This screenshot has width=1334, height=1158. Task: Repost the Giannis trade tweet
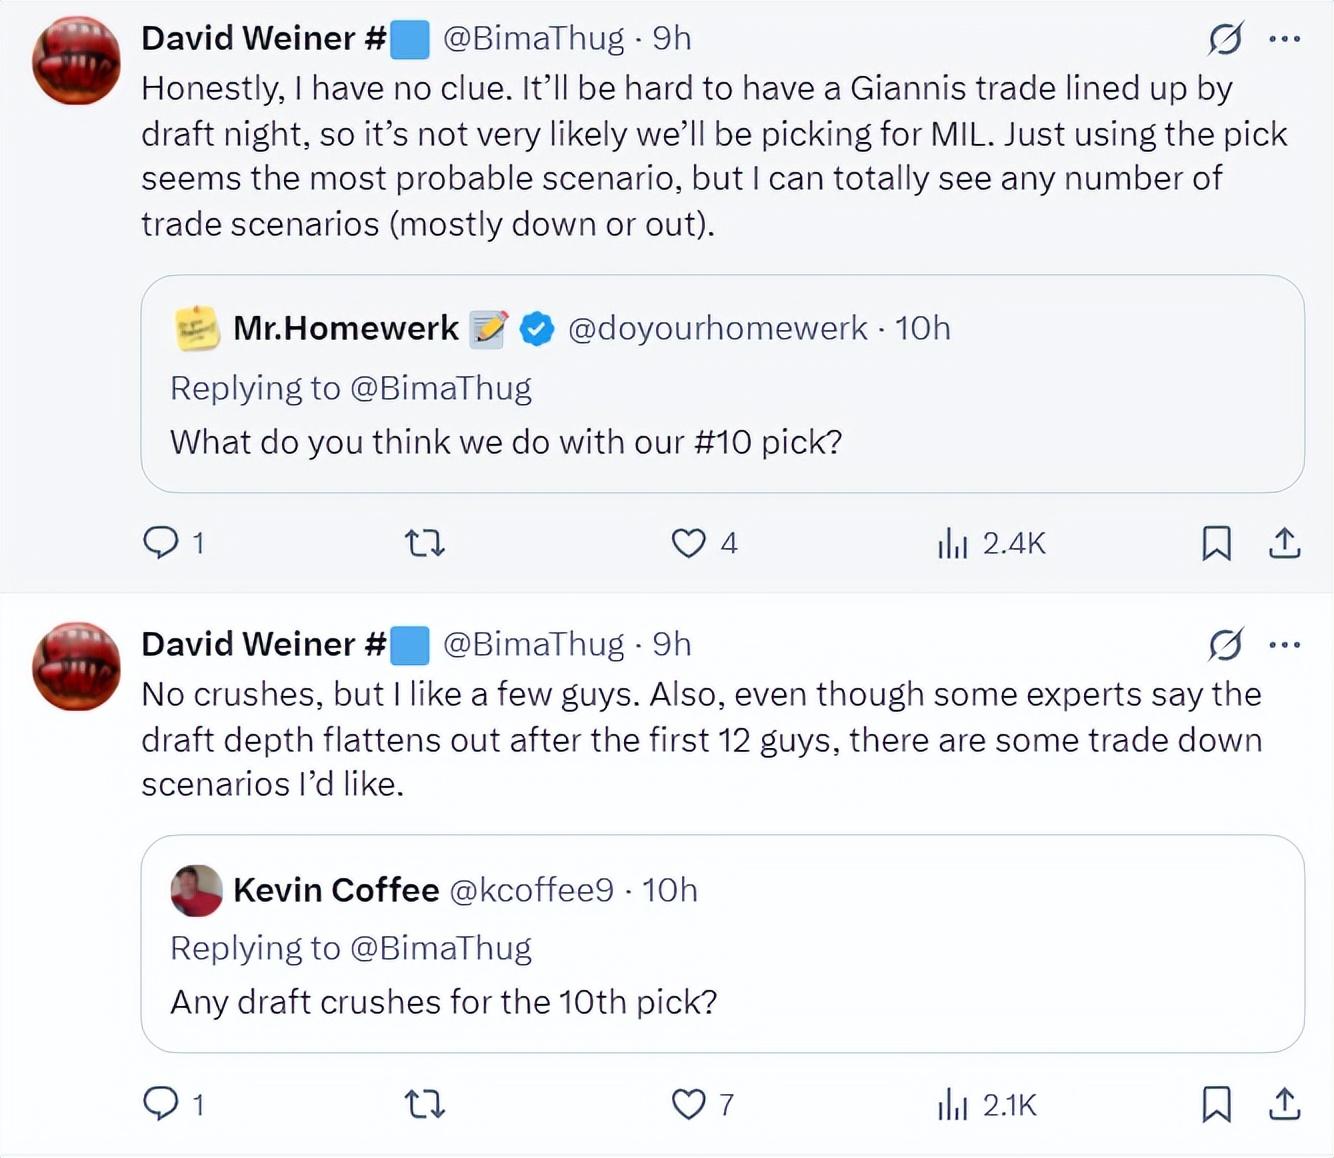click(x=424, y=543)
